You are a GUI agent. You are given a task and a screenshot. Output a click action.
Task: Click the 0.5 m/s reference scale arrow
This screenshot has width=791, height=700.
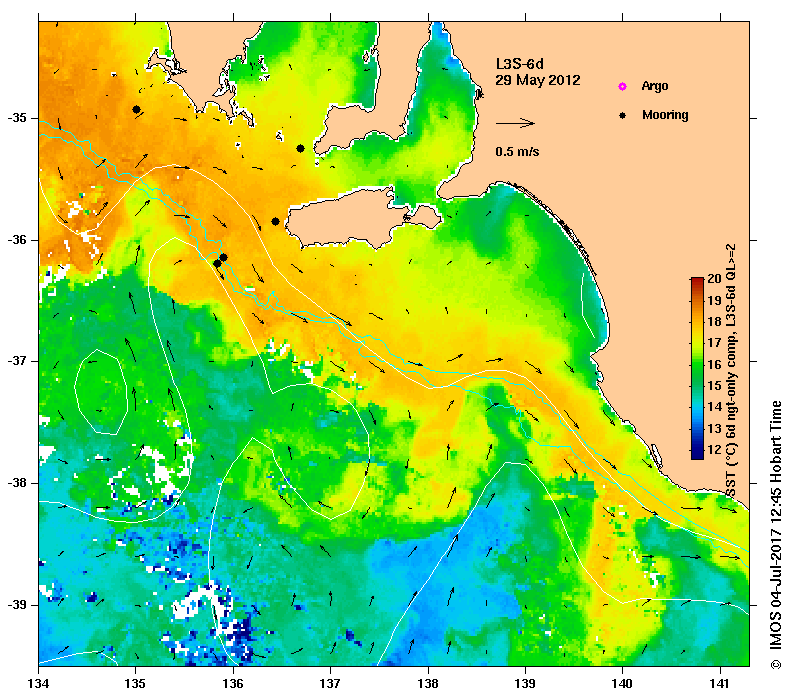pyautogui.click(x=515, y=123)
